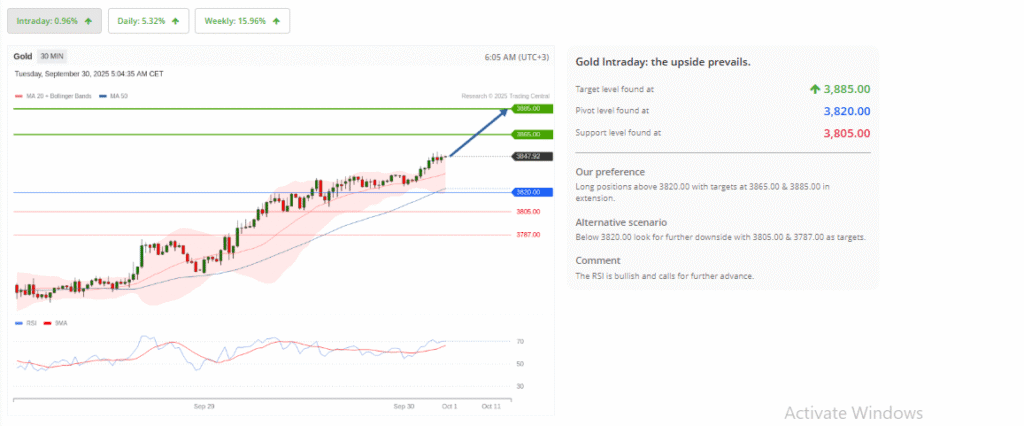1024x426 pixels.
Task: Click the 3885.00 green price label
Action: [x=526, y=108]
